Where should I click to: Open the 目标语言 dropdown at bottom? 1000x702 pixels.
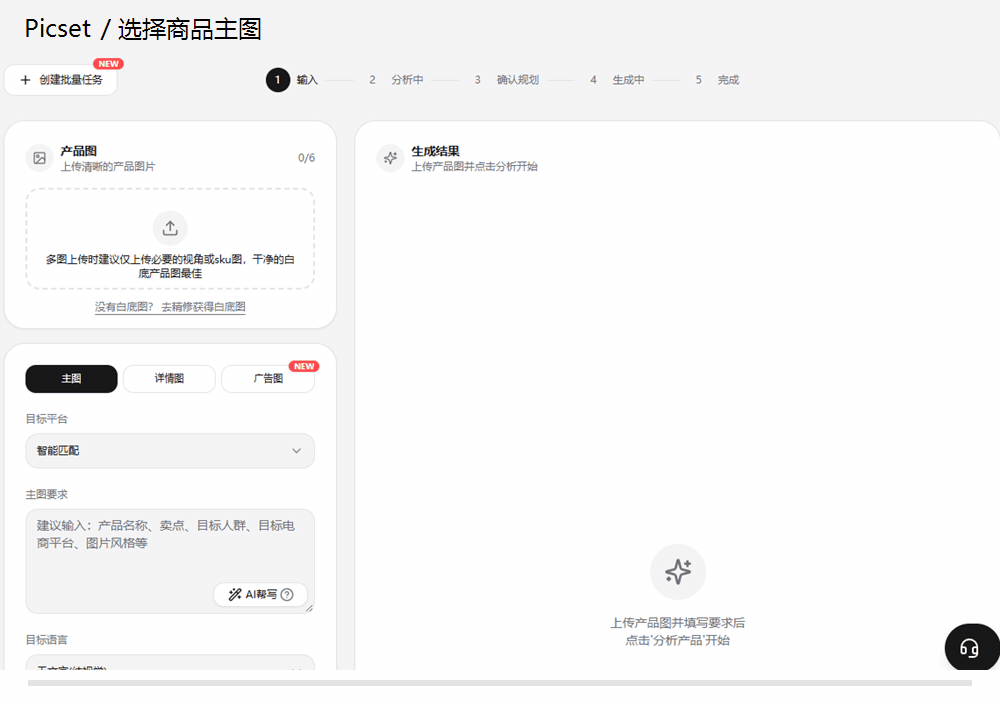point(170,662)
